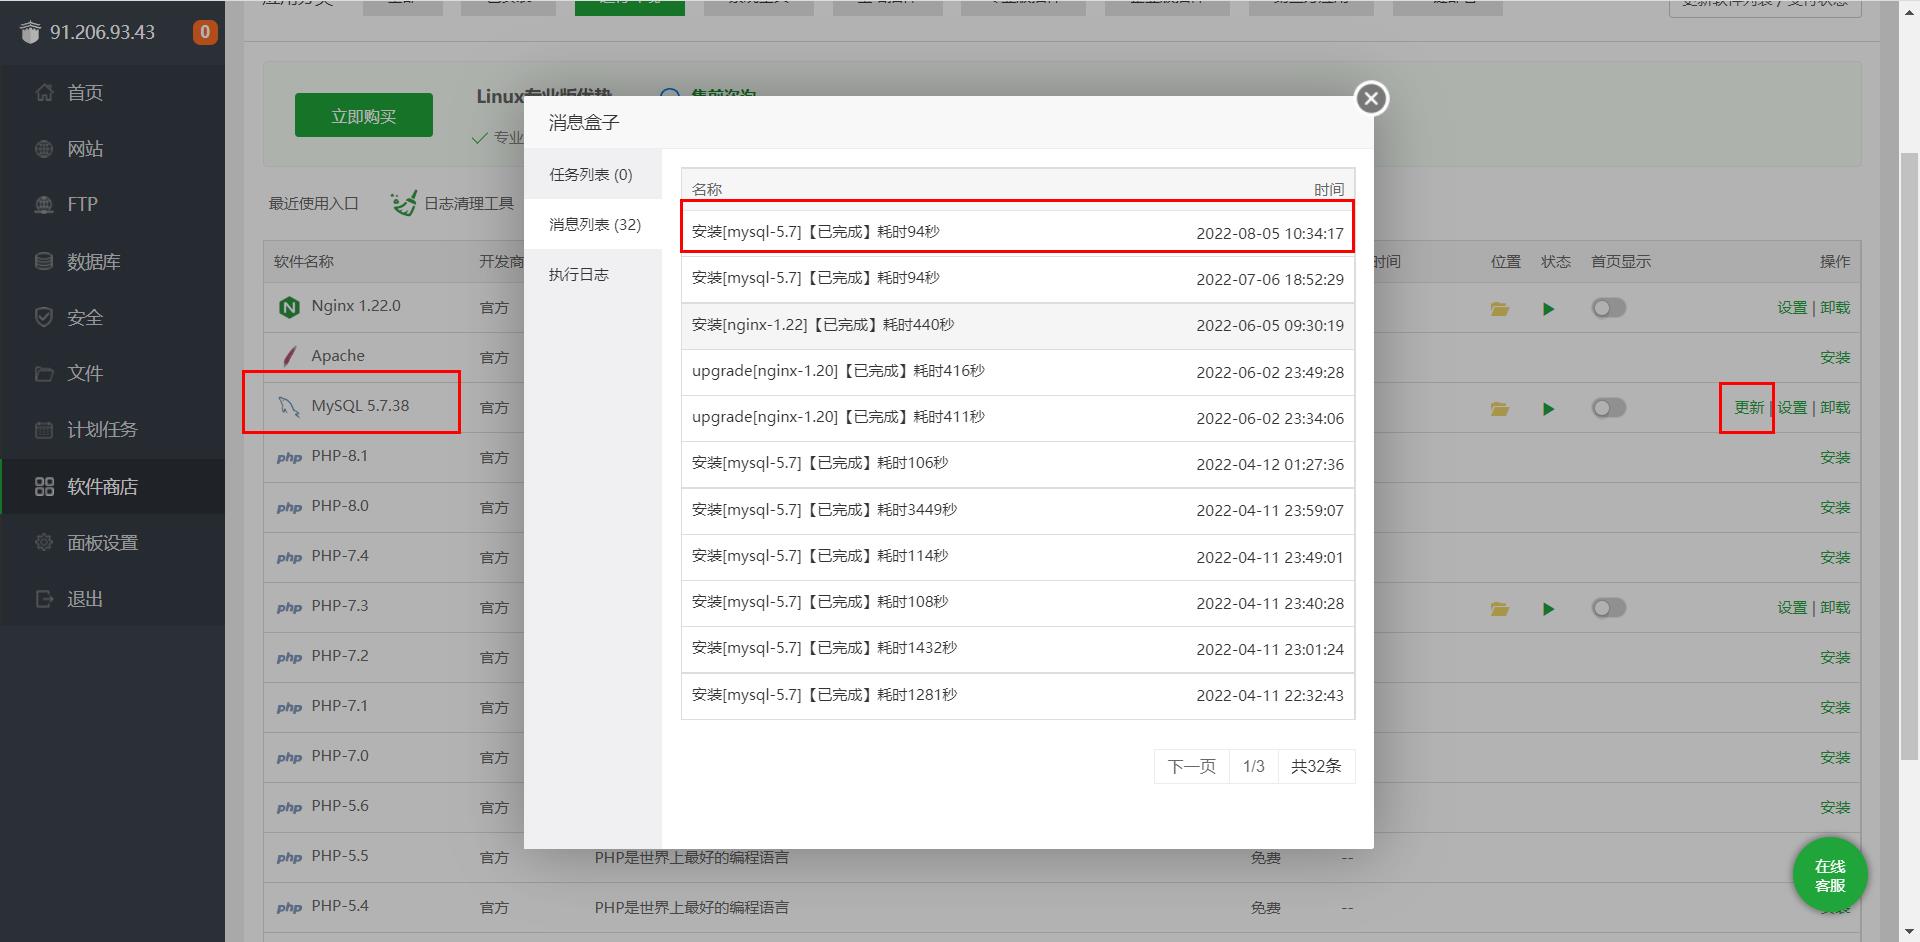
Task: Click 安装 link for PHP-8.1 row
Action: (x=1835, y=457)
